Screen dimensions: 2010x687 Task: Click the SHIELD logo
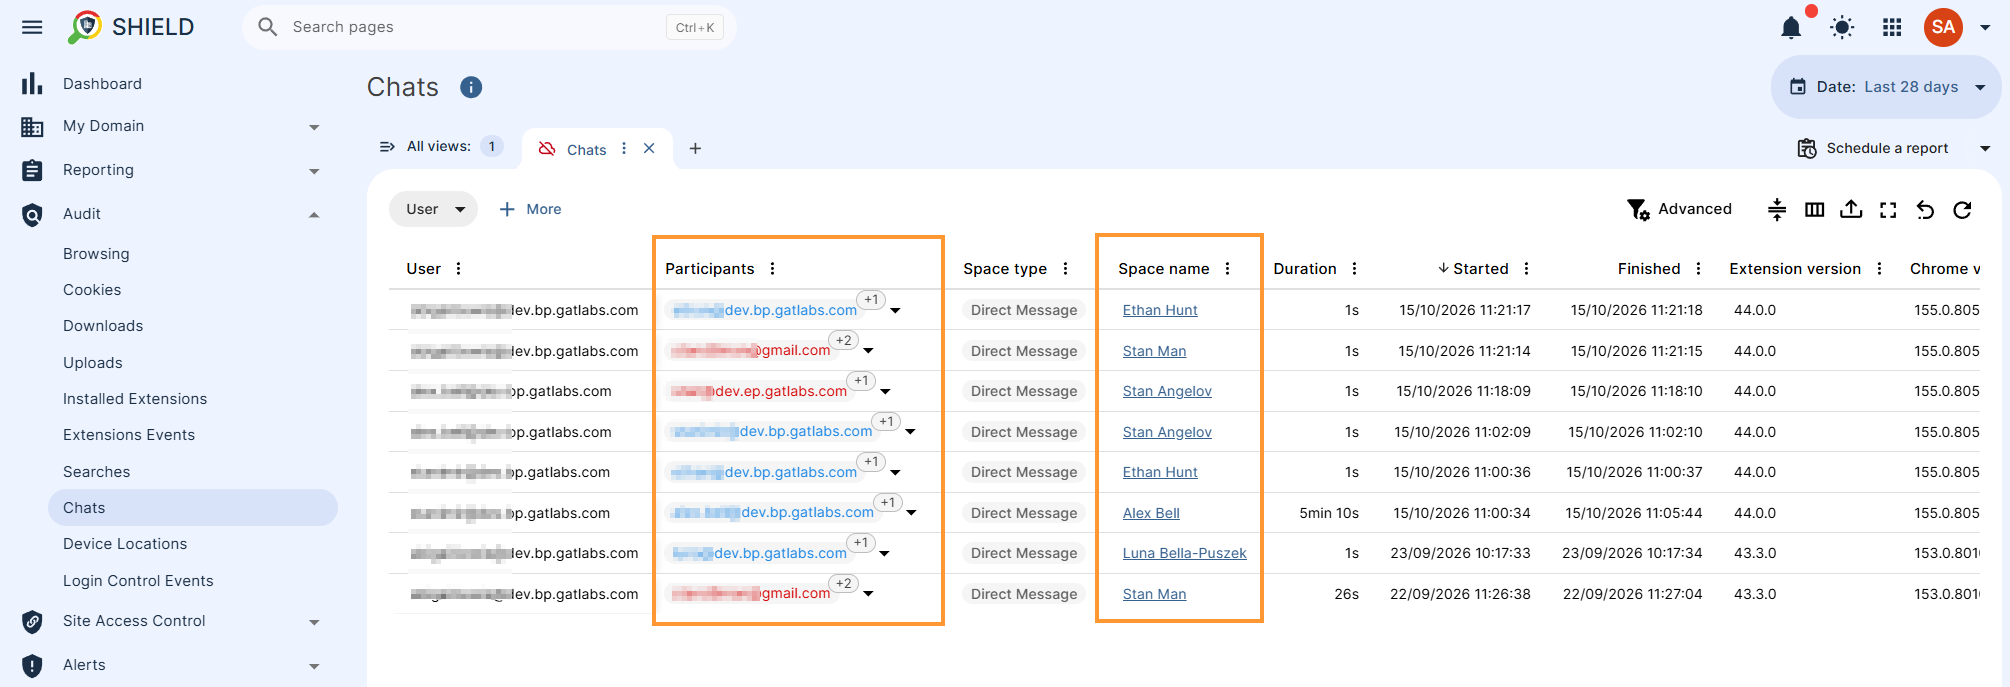click(131, 27)
